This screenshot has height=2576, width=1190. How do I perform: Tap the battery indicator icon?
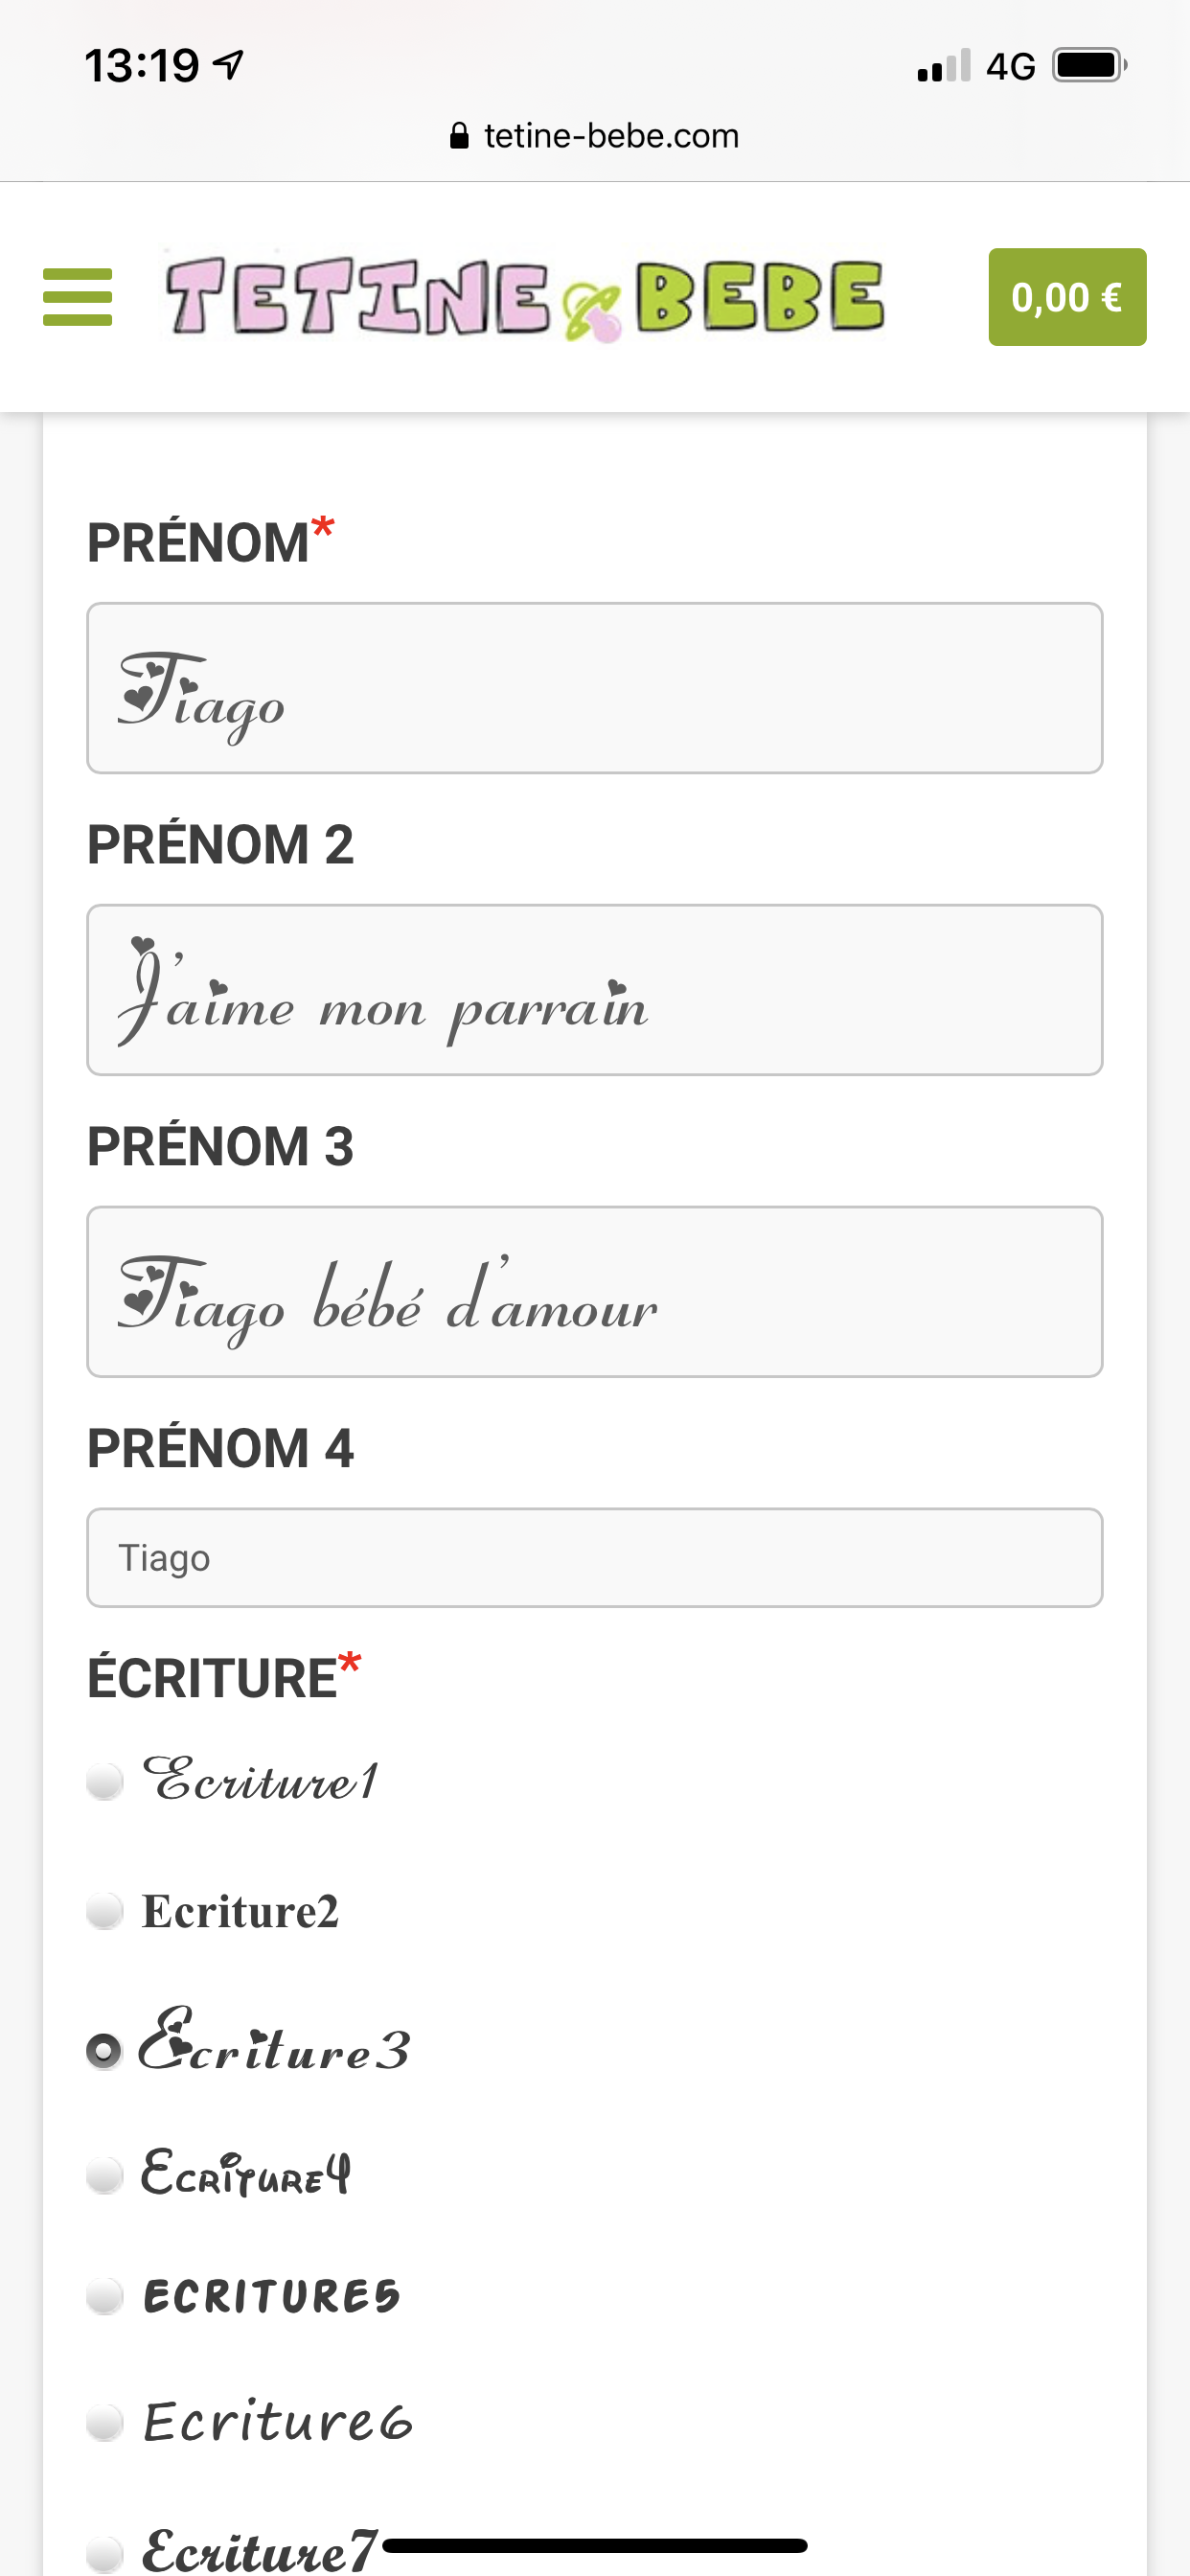tap(1089, 66)
